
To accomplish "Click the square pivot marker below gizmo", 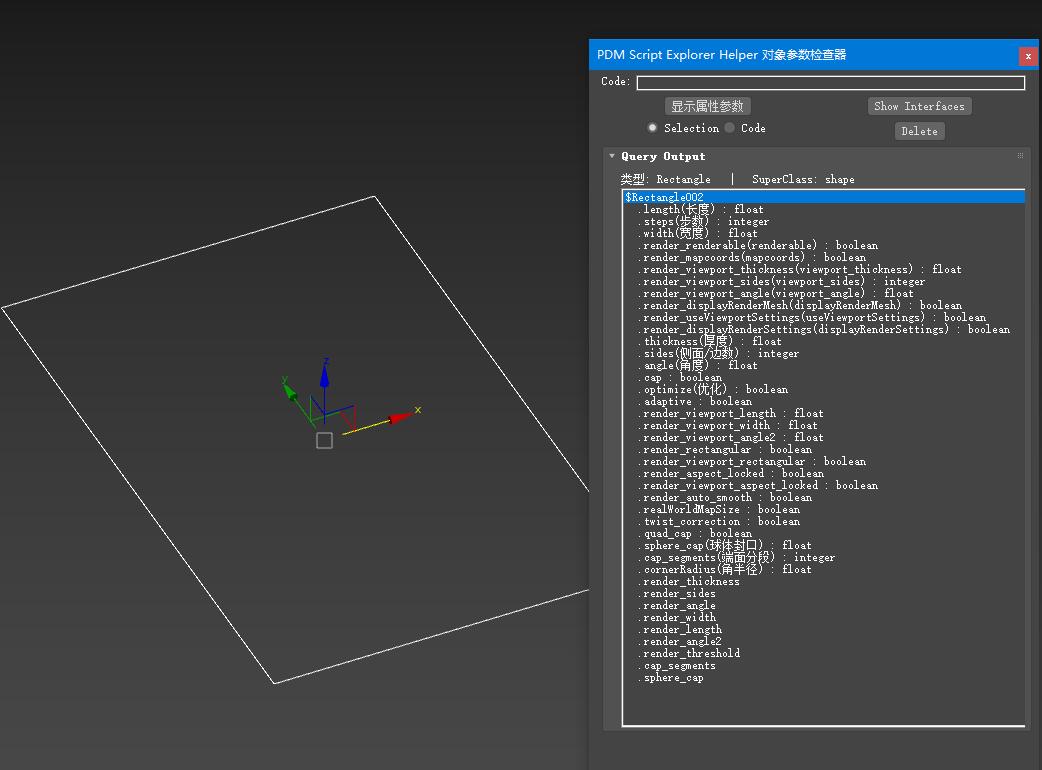I will (x=324, y=440).
